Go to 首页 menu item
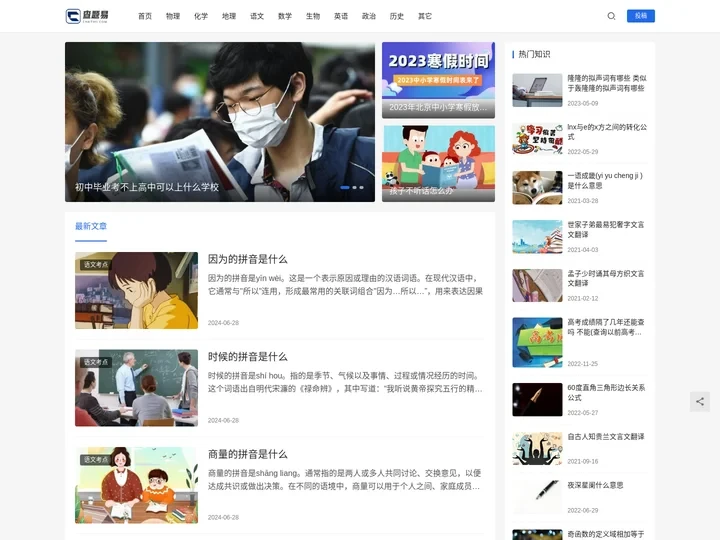 (x=145, y=16)
